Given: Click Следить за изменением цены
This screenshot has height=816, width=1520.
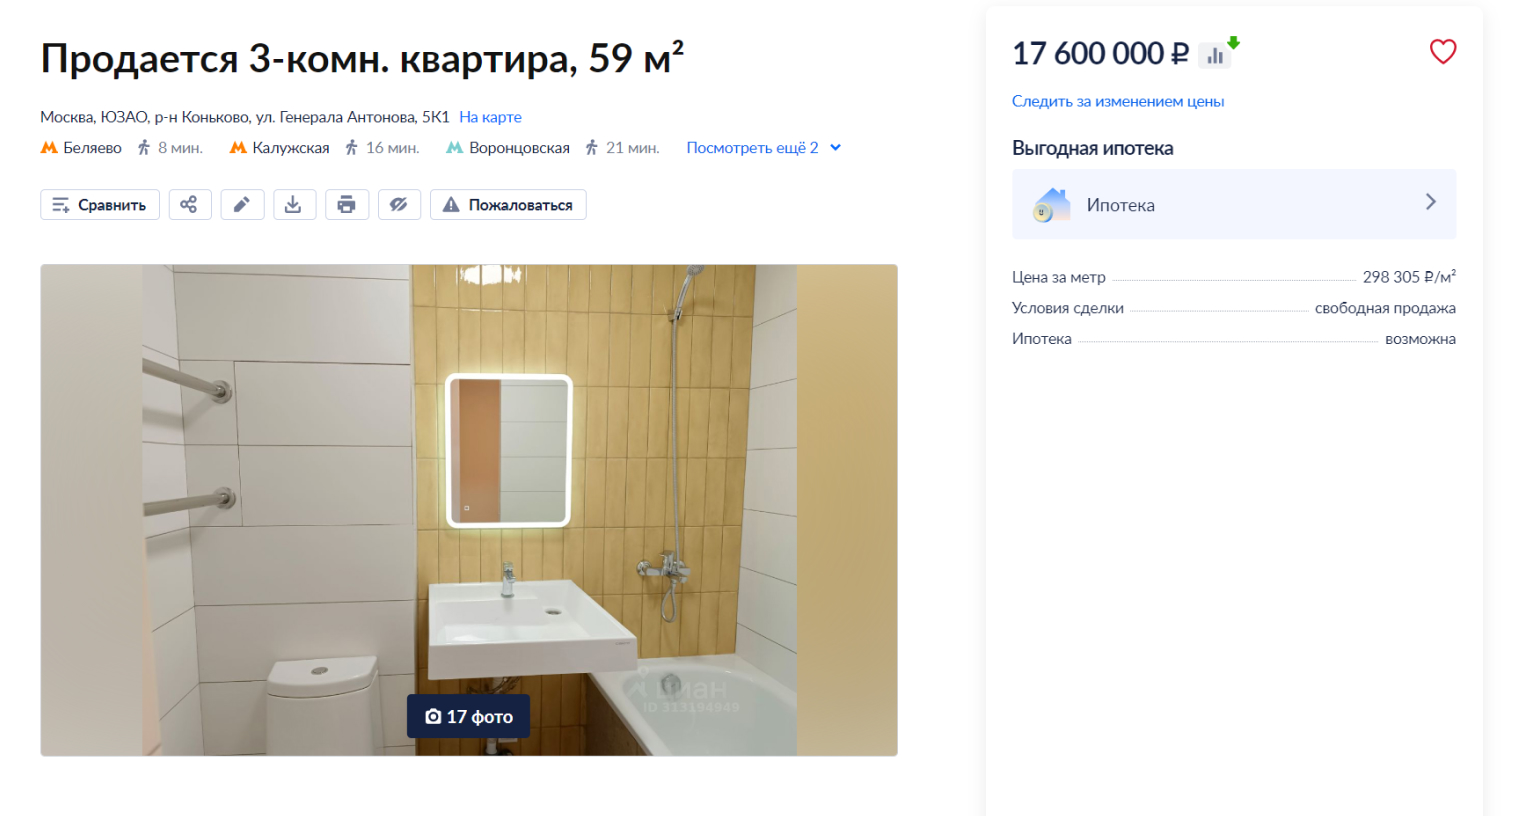Looking at the screenshot, I should click(x=1117, y=101).
